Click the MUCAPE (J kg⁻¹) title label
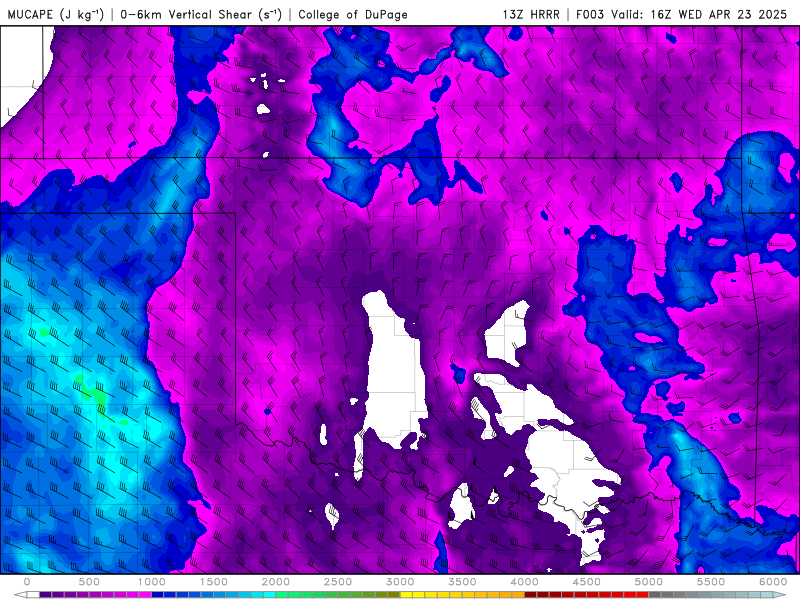Screen dimensions: 800x600 (x=55, y=14)
